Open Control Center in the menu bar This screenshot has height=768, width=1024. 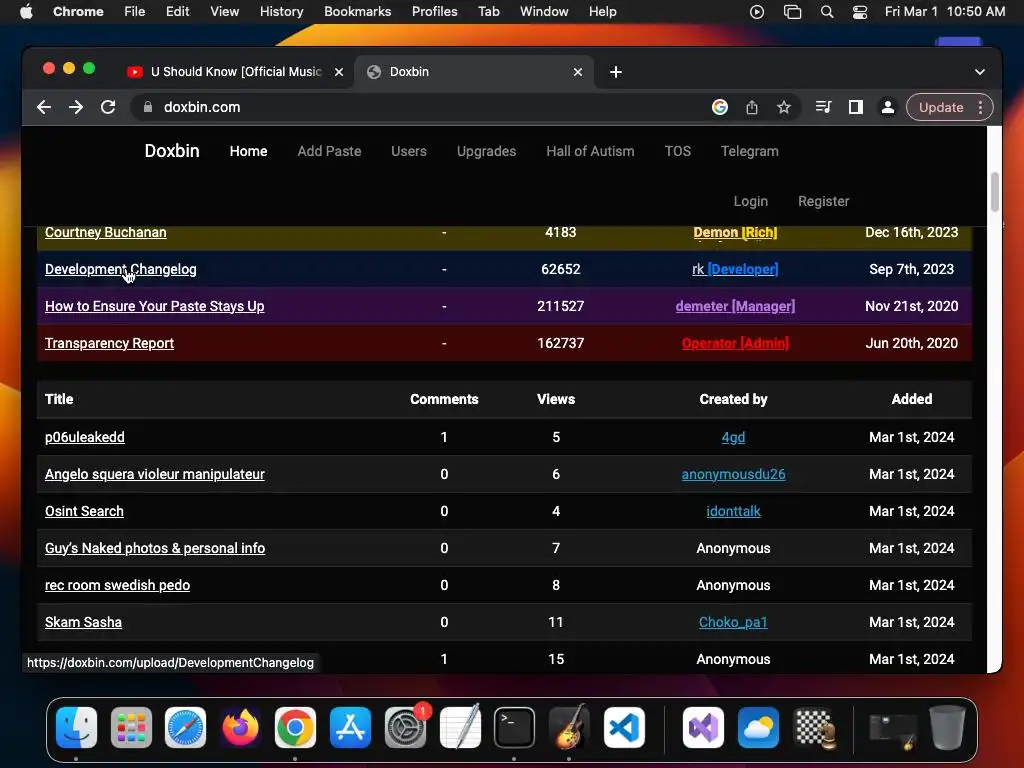(x=860, y=12)
